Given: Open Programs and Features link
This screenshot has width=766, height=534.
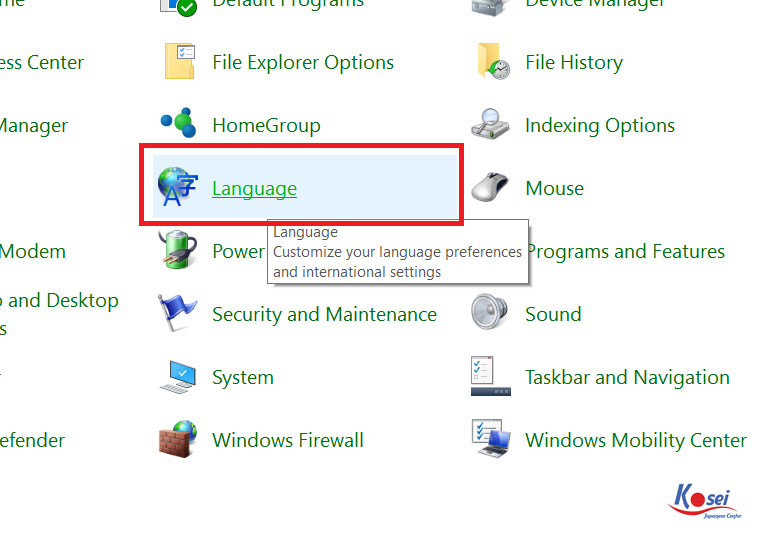Looking at the screenshot, I should 627,252.
